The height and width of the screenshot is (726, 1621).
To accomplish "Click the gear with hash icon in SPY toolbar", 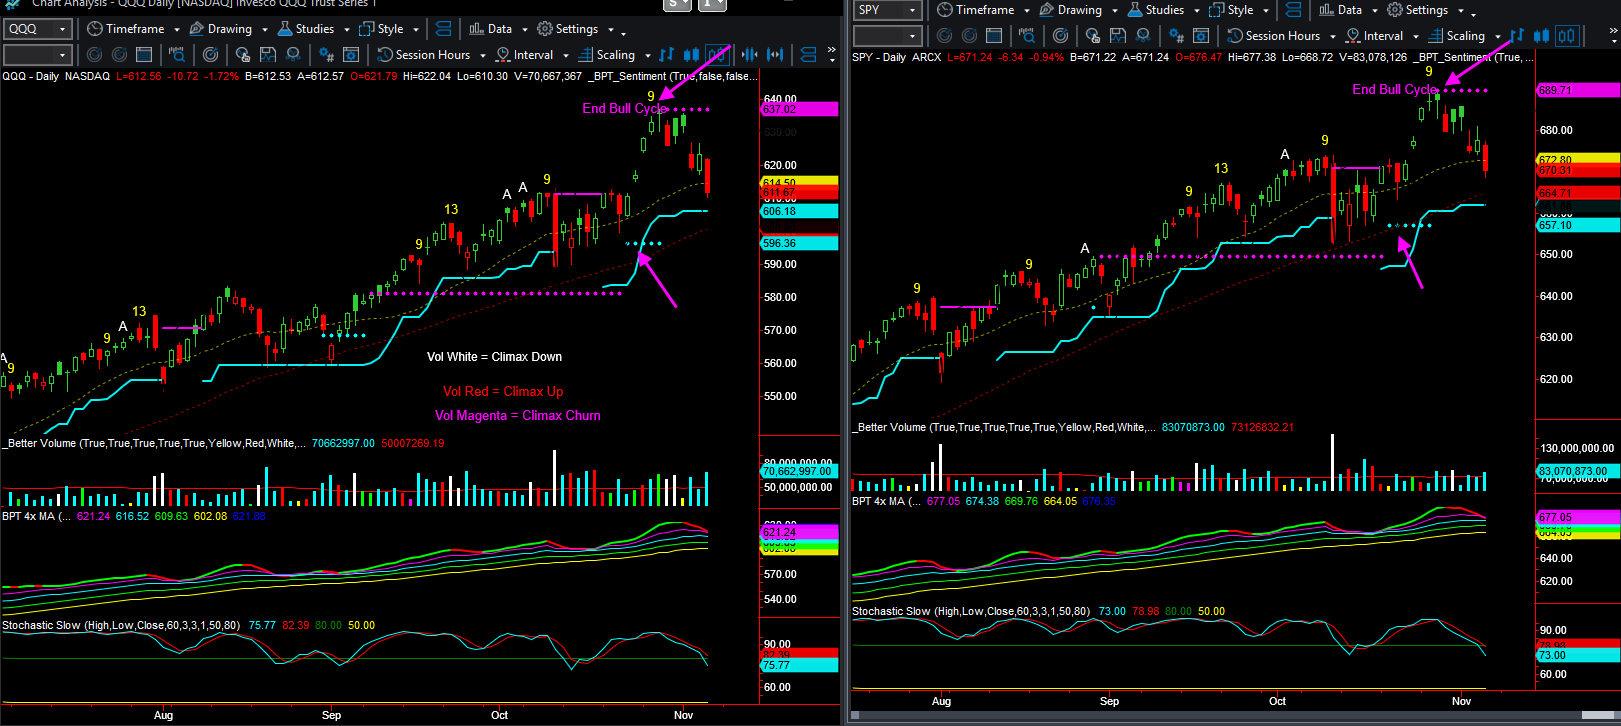I will (1176, 36).
